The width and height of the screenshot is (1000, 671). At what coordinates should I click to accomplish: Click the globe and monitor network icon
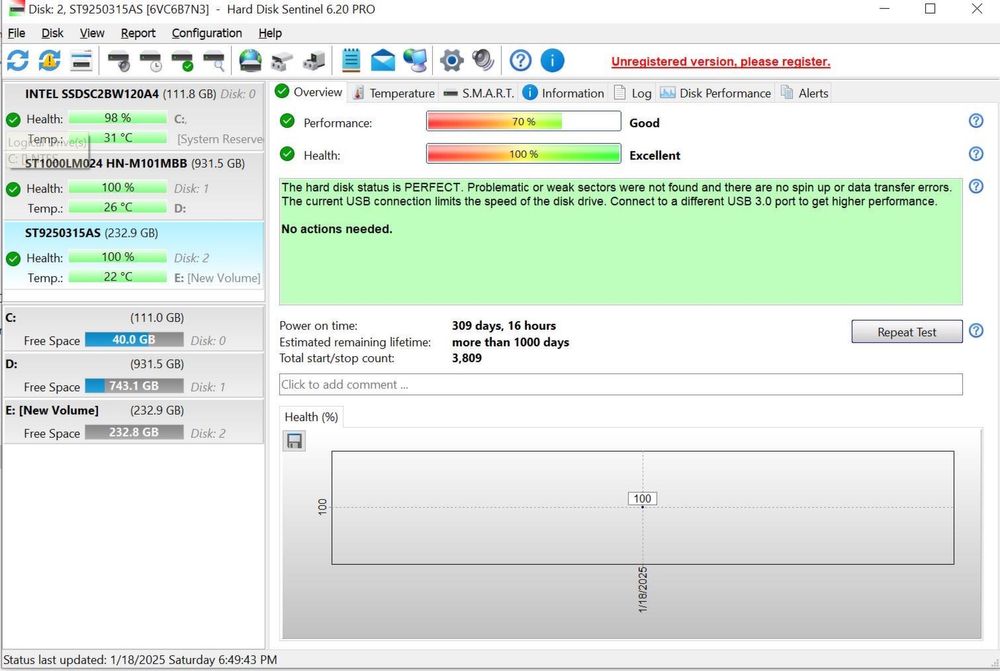[416, 61]
